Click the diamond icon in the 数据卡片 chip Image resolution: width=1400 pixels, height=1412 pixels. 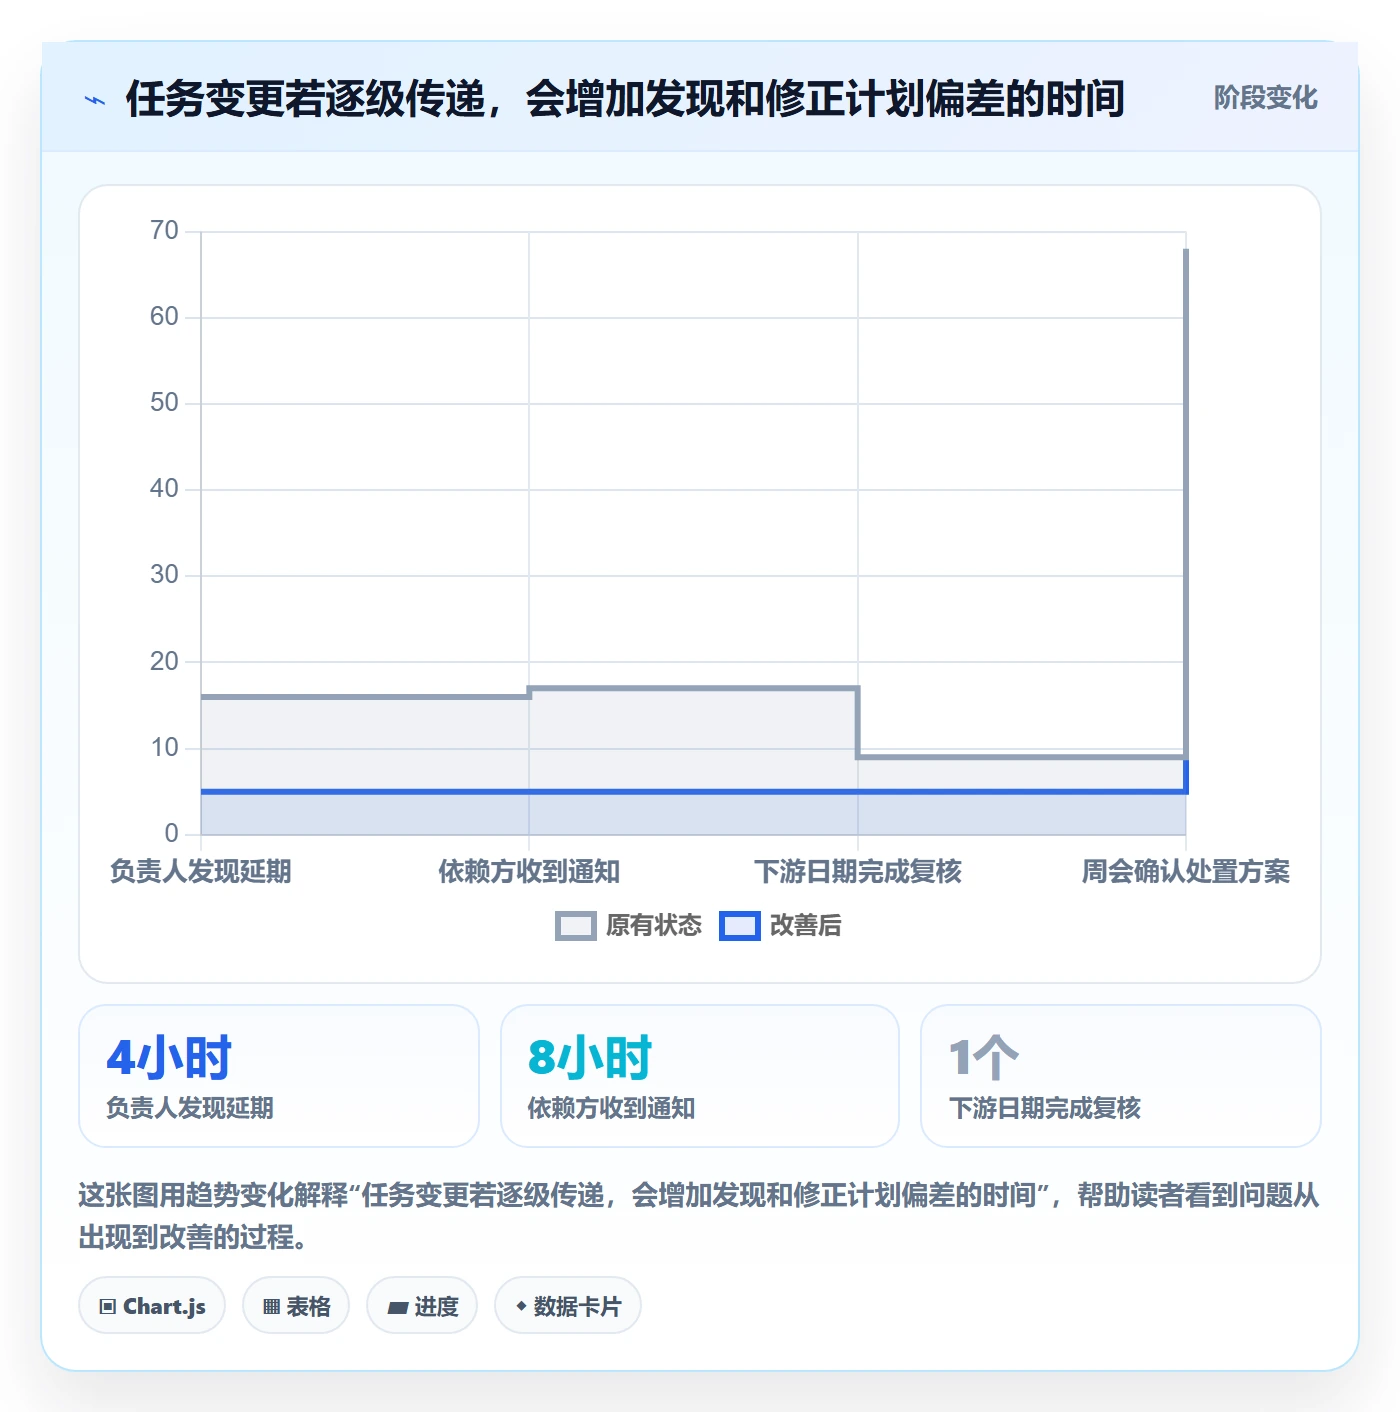[521, 1306]
